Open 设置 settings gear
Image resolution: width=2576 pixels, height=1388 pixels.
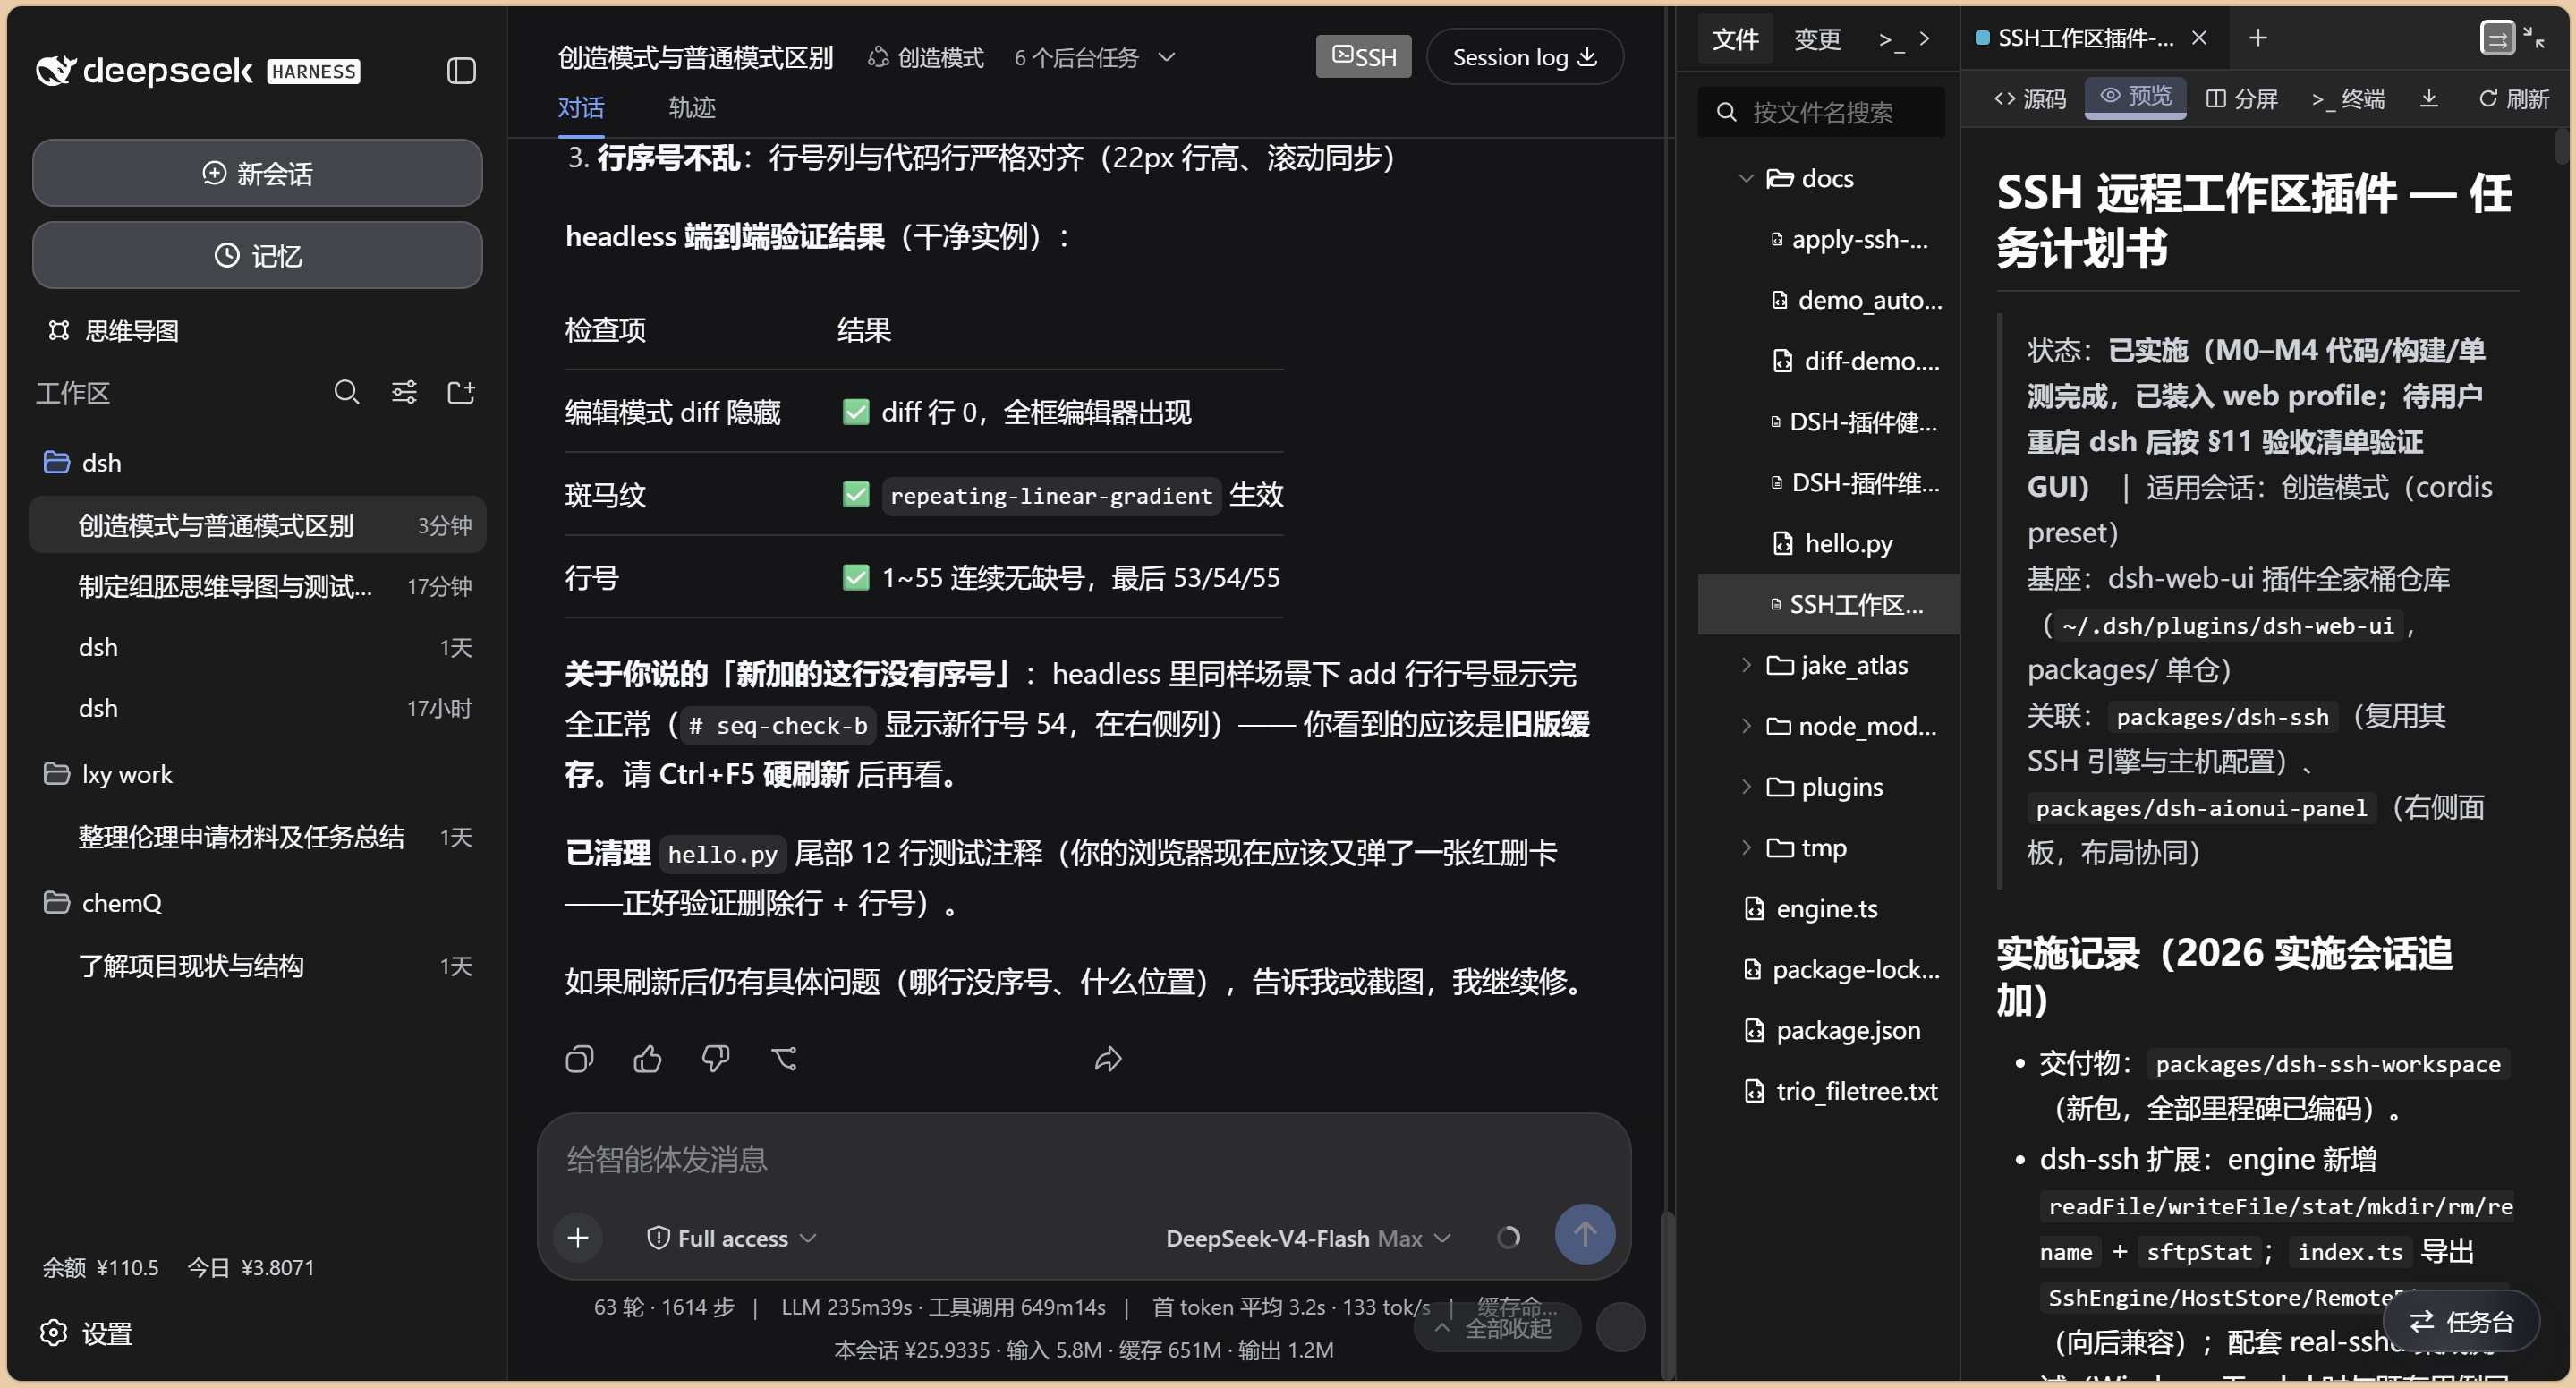tap(87, 1333)
